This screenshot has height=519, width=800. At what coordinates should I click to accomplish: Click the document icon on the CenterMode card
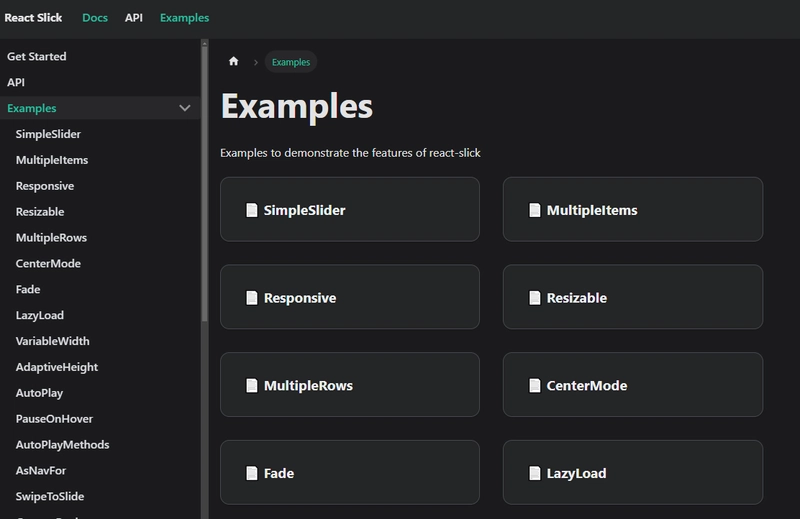[x=535, y=386]
